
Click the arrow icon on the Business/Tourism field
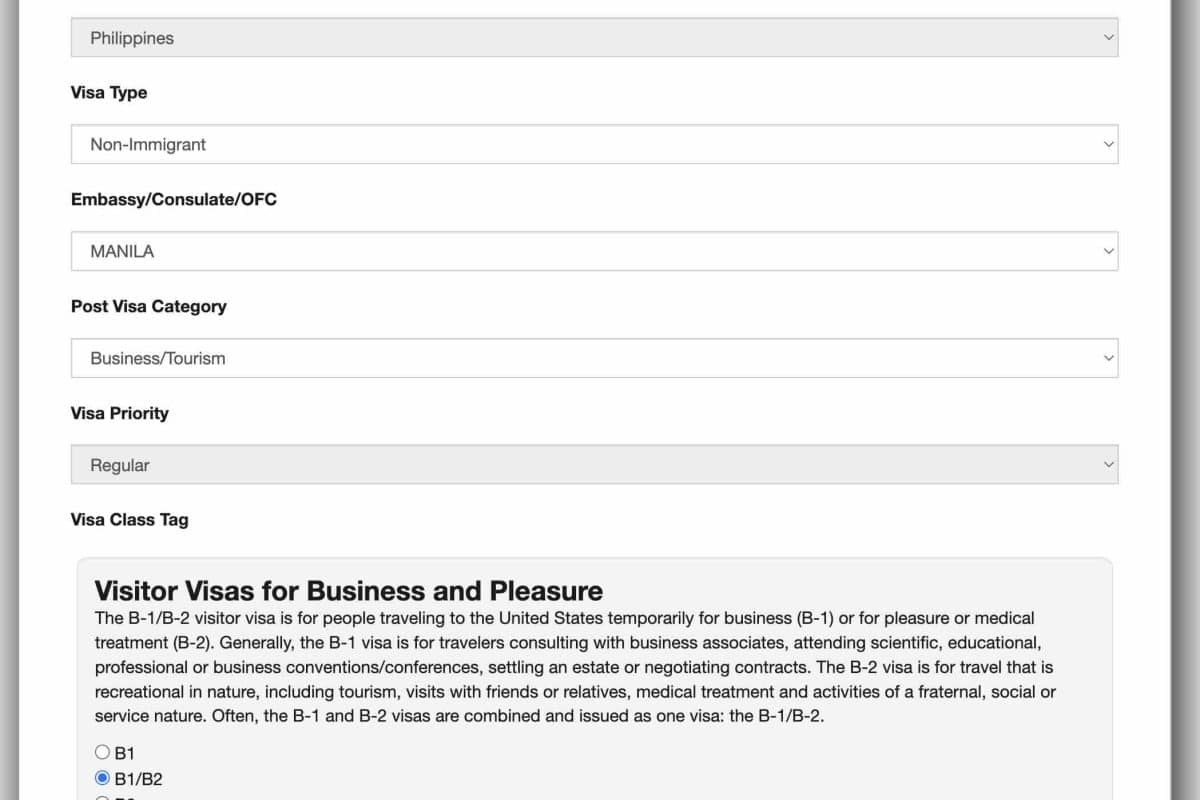coord(1107,358)
